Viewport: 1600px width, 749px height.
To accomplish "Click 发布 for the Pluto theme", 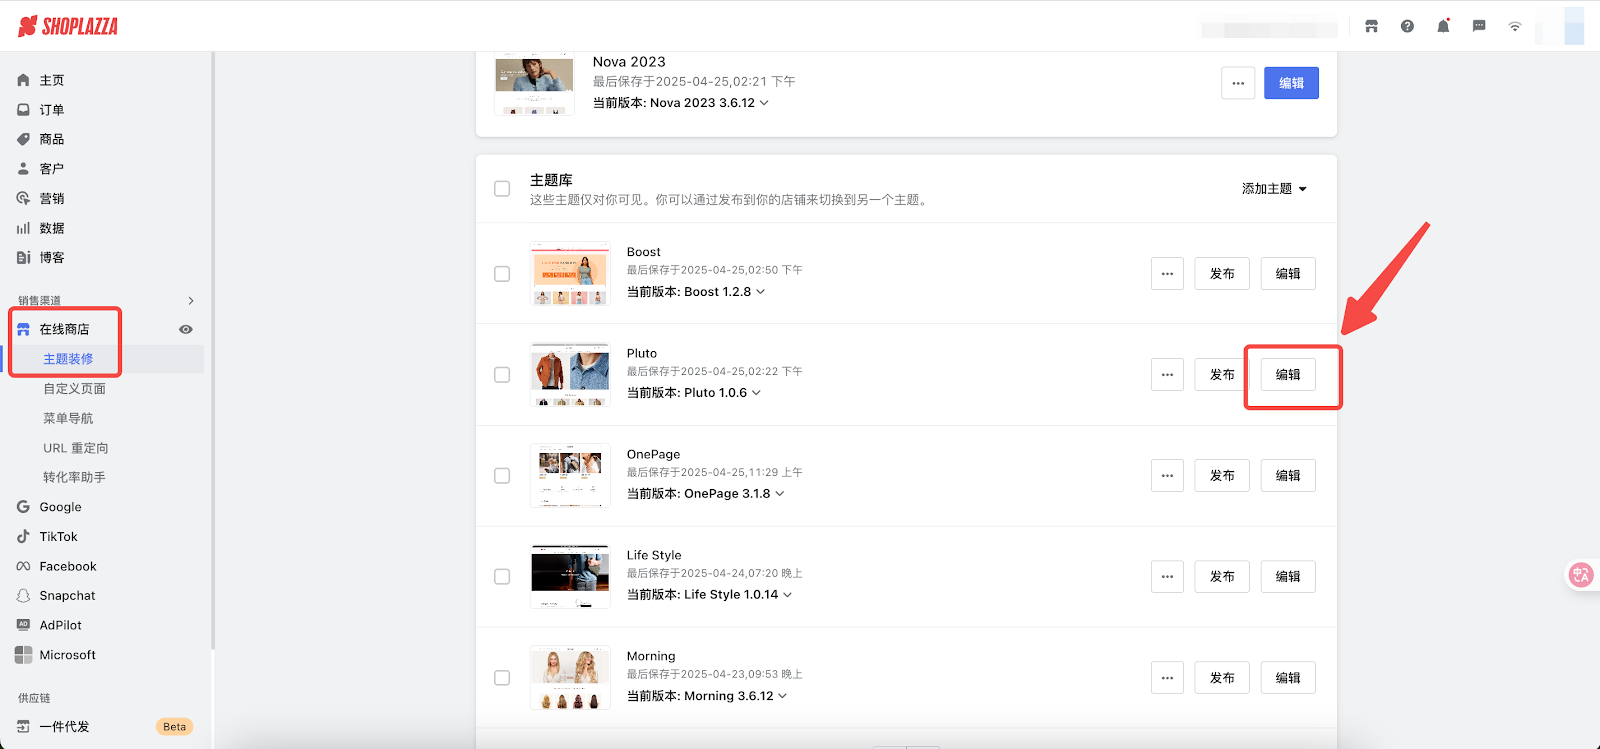I will (1222, 375).
